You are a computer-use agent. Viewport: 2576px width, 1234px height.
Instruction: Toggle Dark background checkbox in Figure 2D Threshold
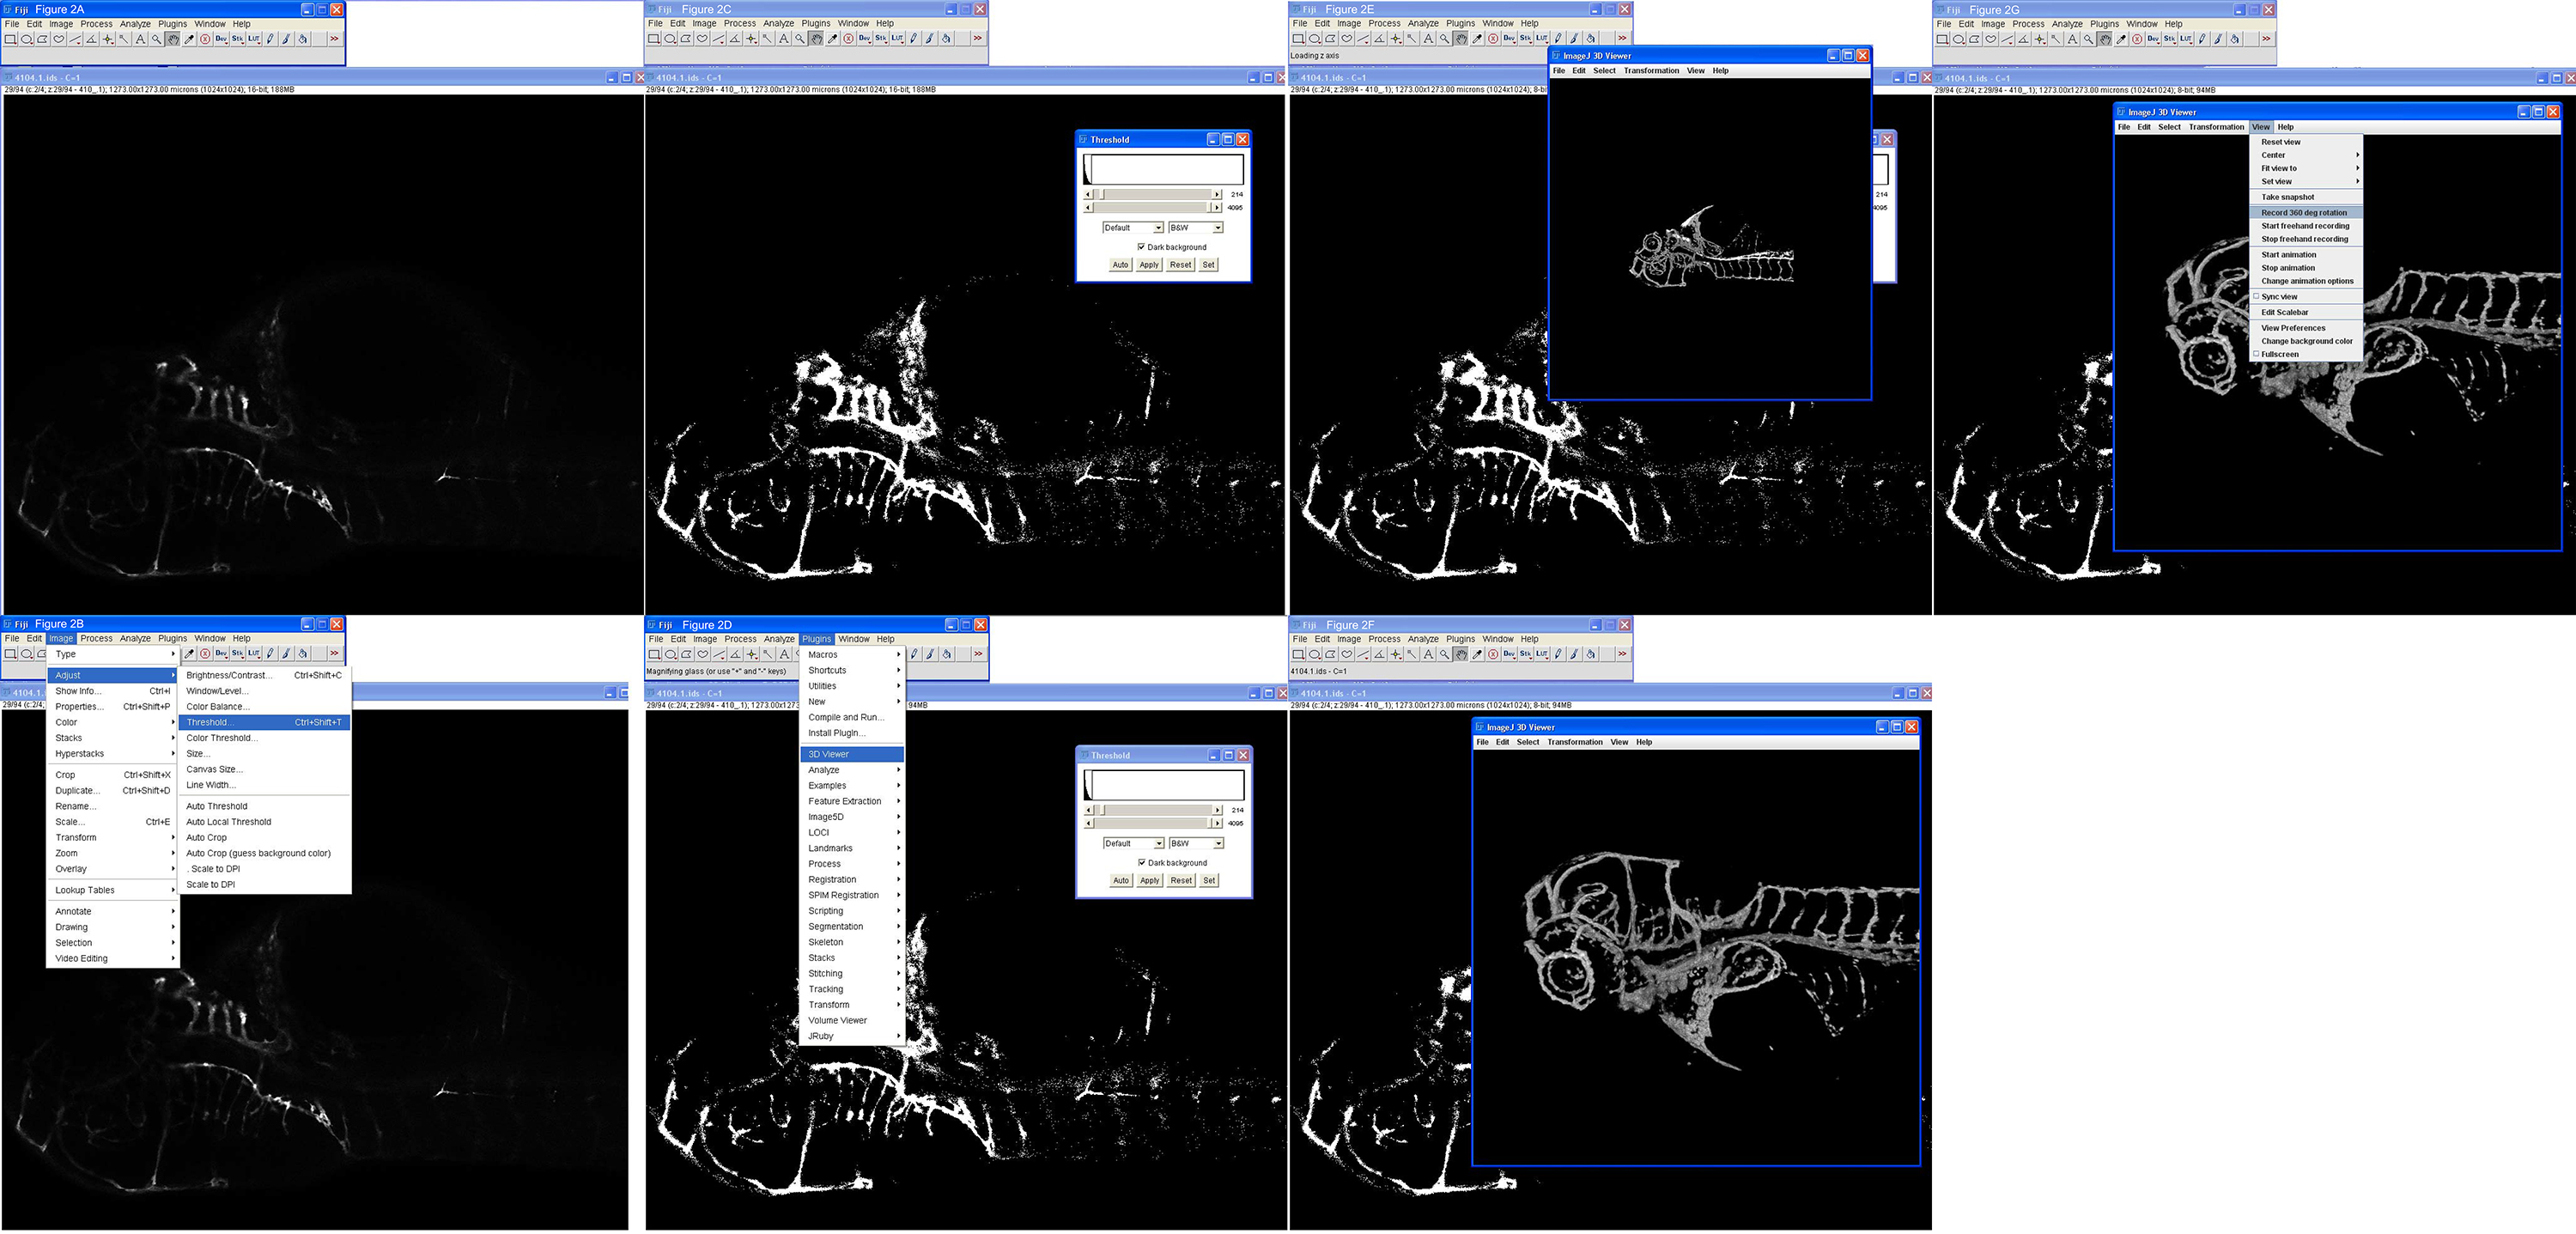point(1142,862)
